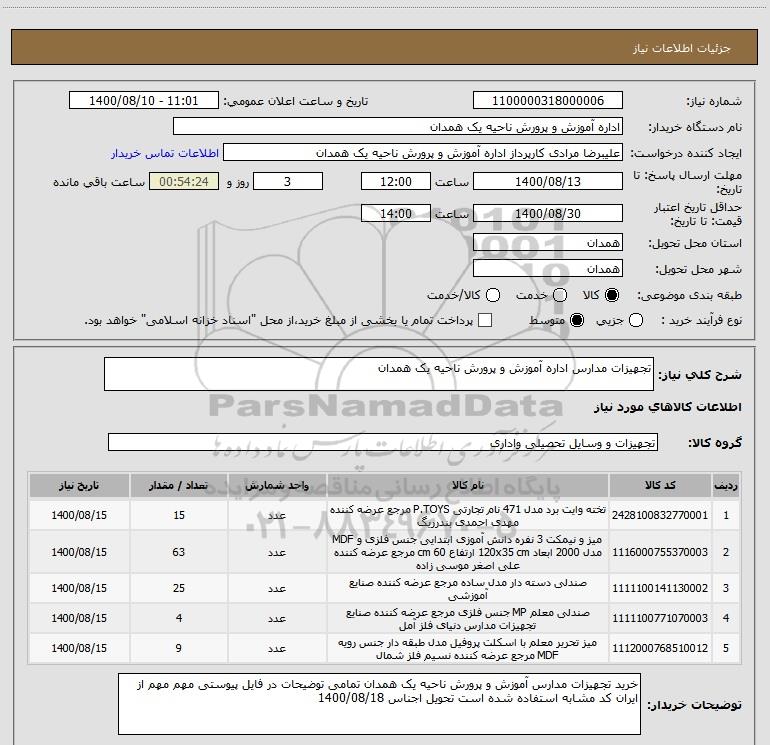The width and height of the screenshot is (770, 745).
Task: Click item code 1111100771070003
Action: coord(660,618)
